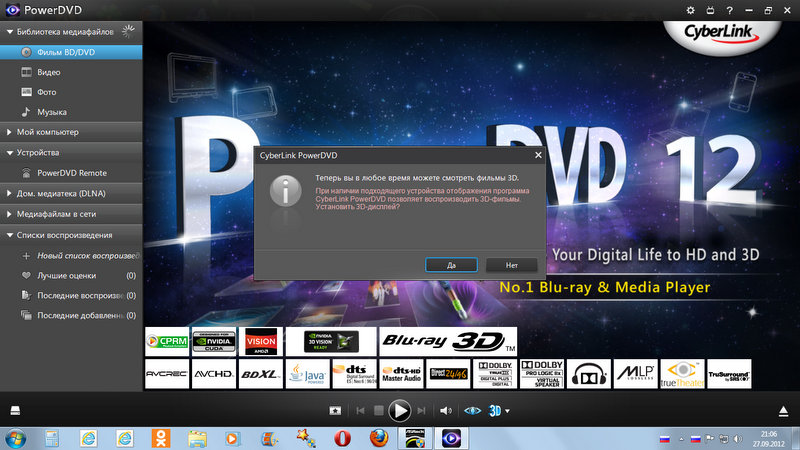Screen dimensions: 800x450
Task: Click the CyberLink logo
Action: (720, 34)
